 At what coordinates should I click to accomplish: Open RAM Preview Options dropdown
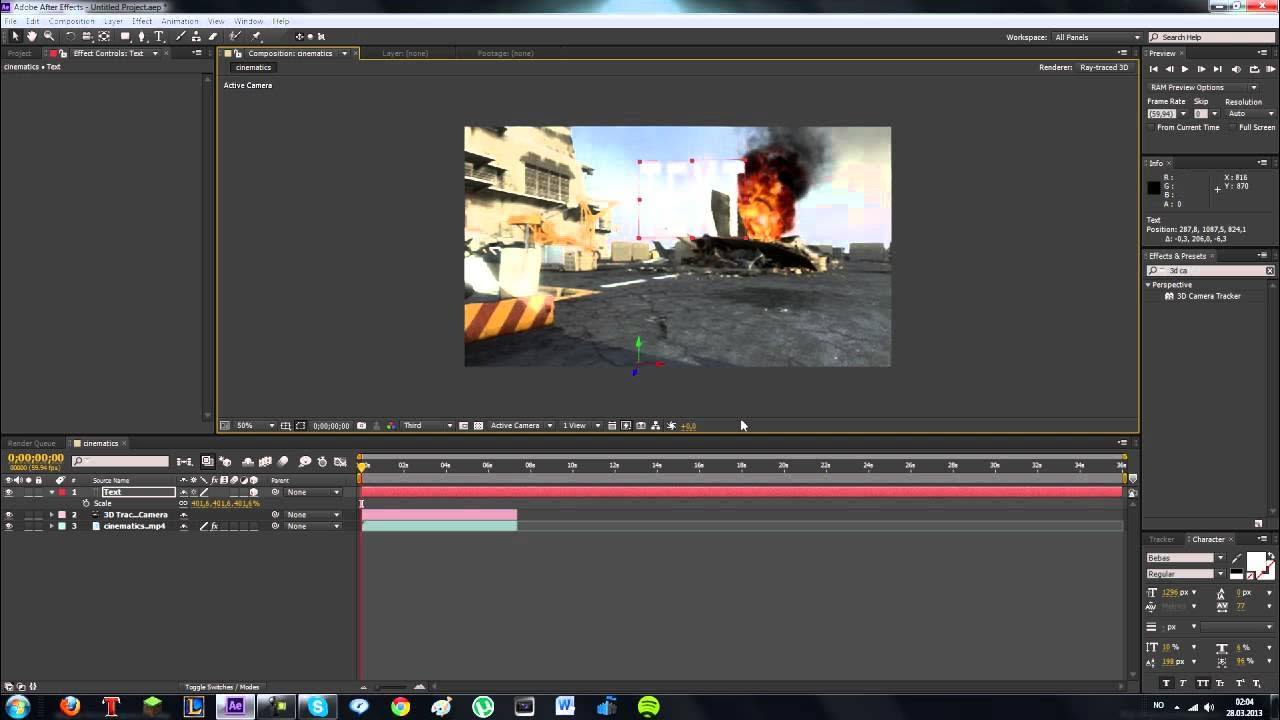point(1203,87)
